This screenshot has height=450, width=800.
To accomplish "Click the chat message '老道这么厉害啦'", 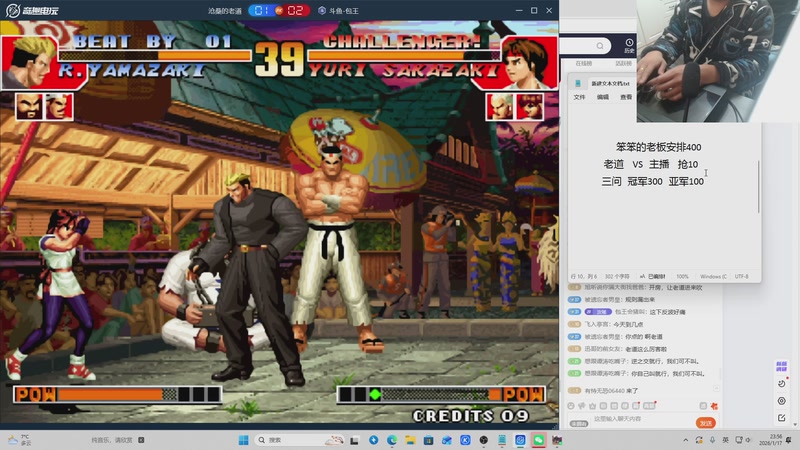I will (x=646, y=349).
